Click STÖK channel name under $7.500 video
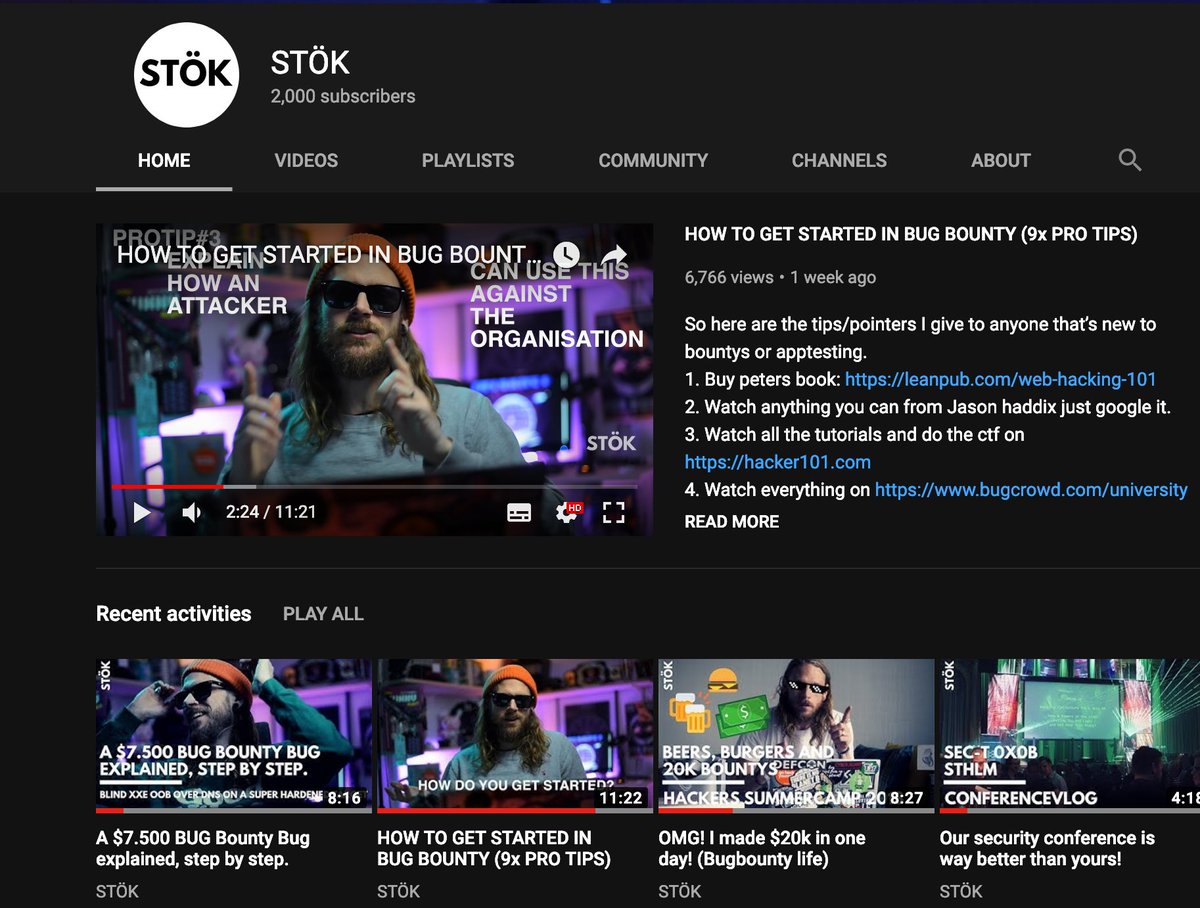This screenshot has height=908, width=1200. click(117, 891)
